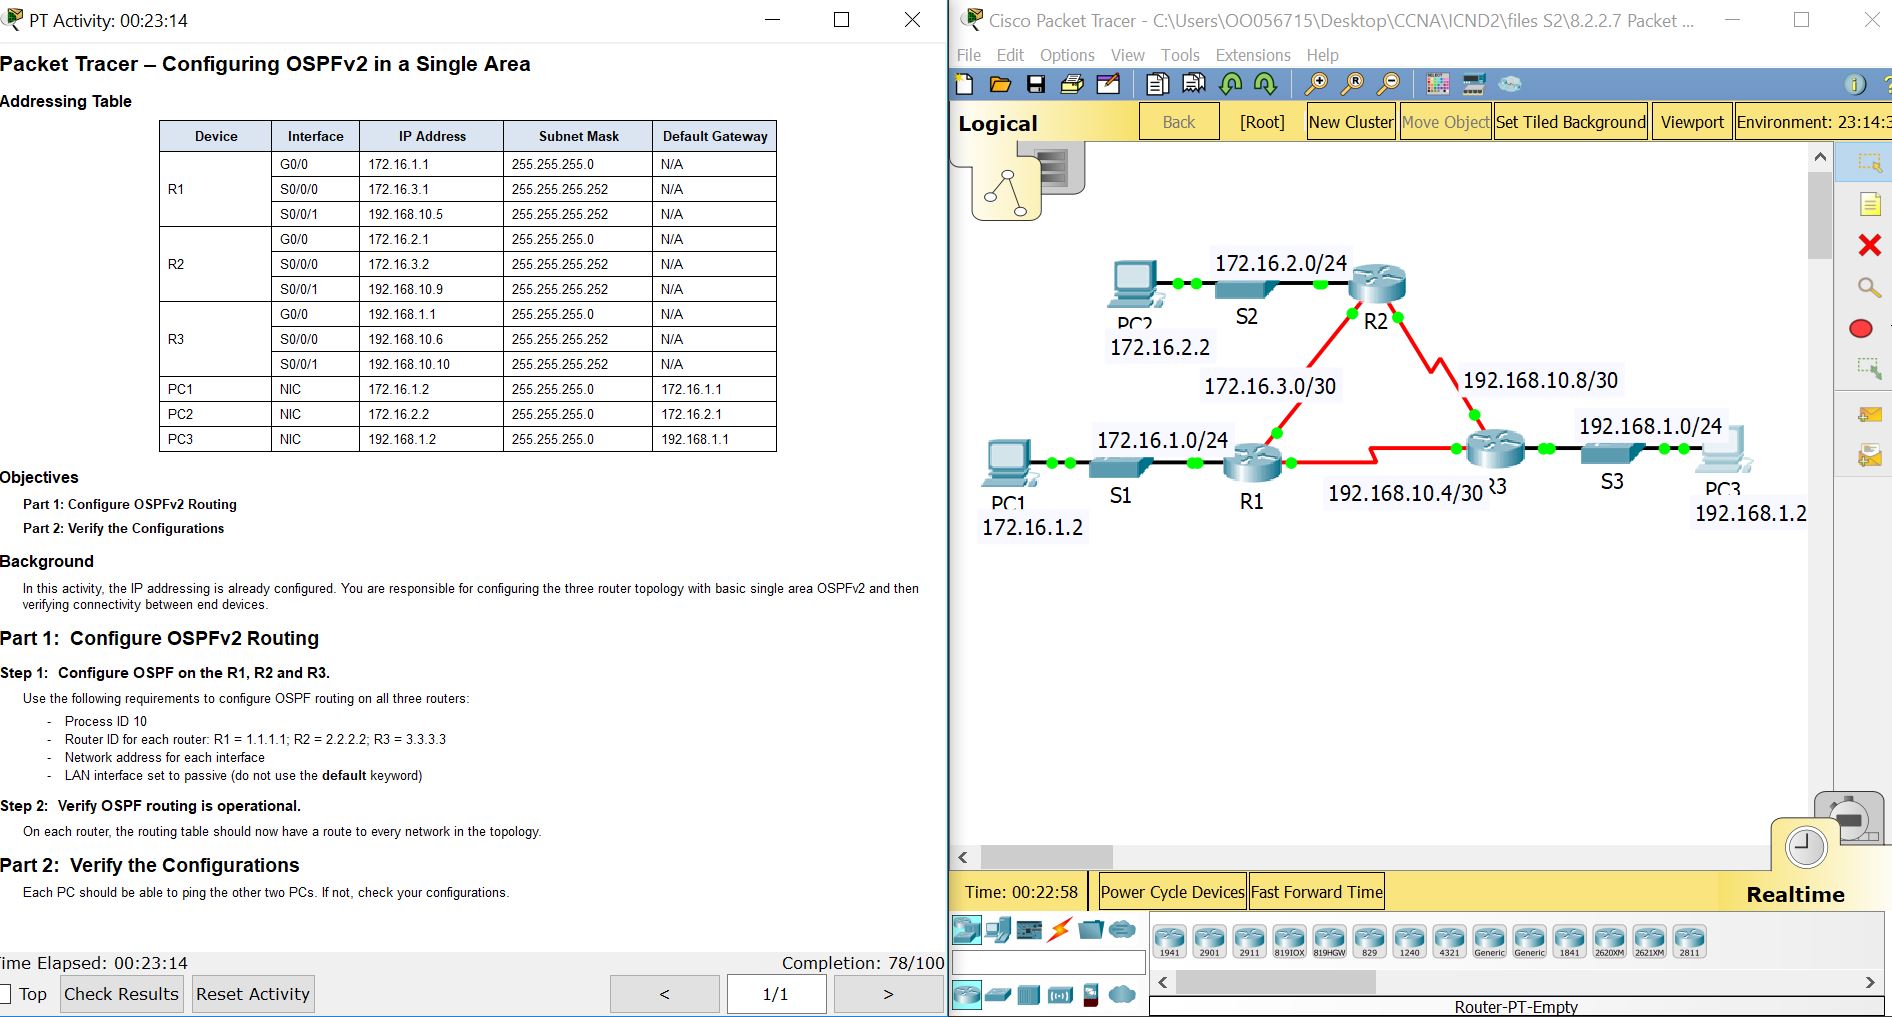Screen dimensions: 1892x1017
Task: Open the Options menu
Action: click(1066, 55)
